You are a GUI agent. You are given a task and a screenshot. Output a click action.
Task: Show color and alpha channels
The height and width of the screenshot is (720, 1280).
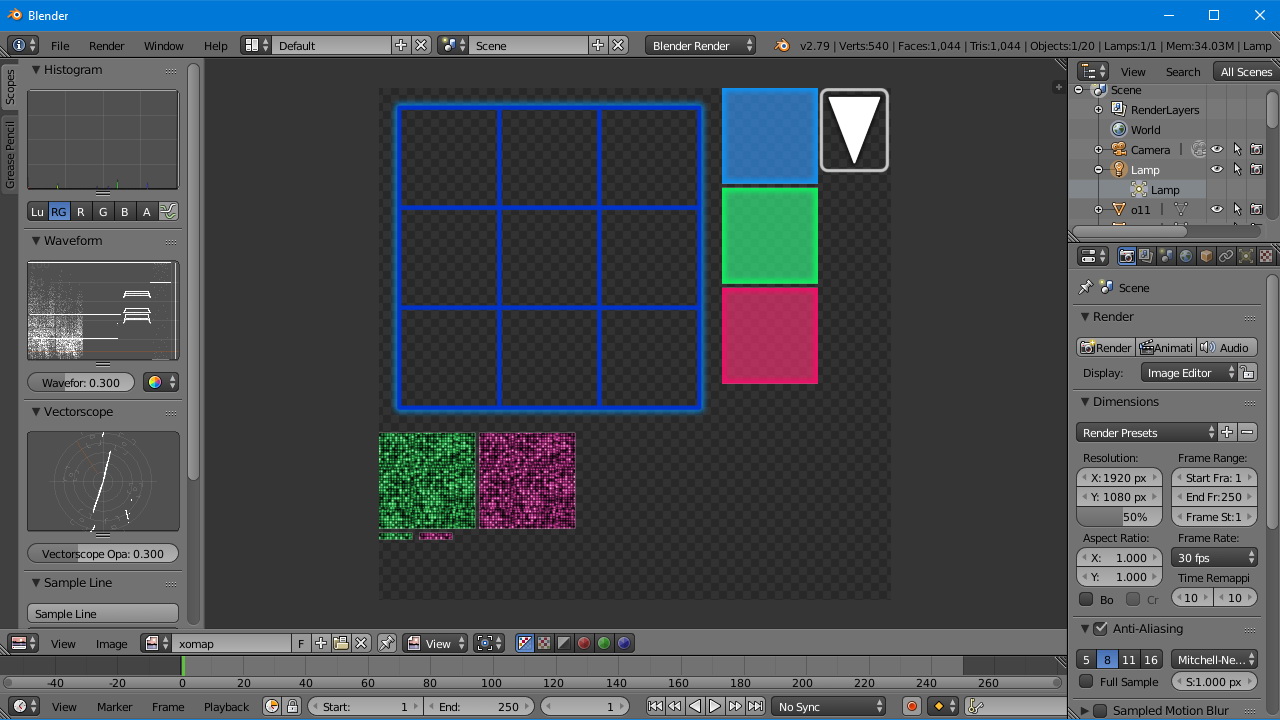[524, 643]
